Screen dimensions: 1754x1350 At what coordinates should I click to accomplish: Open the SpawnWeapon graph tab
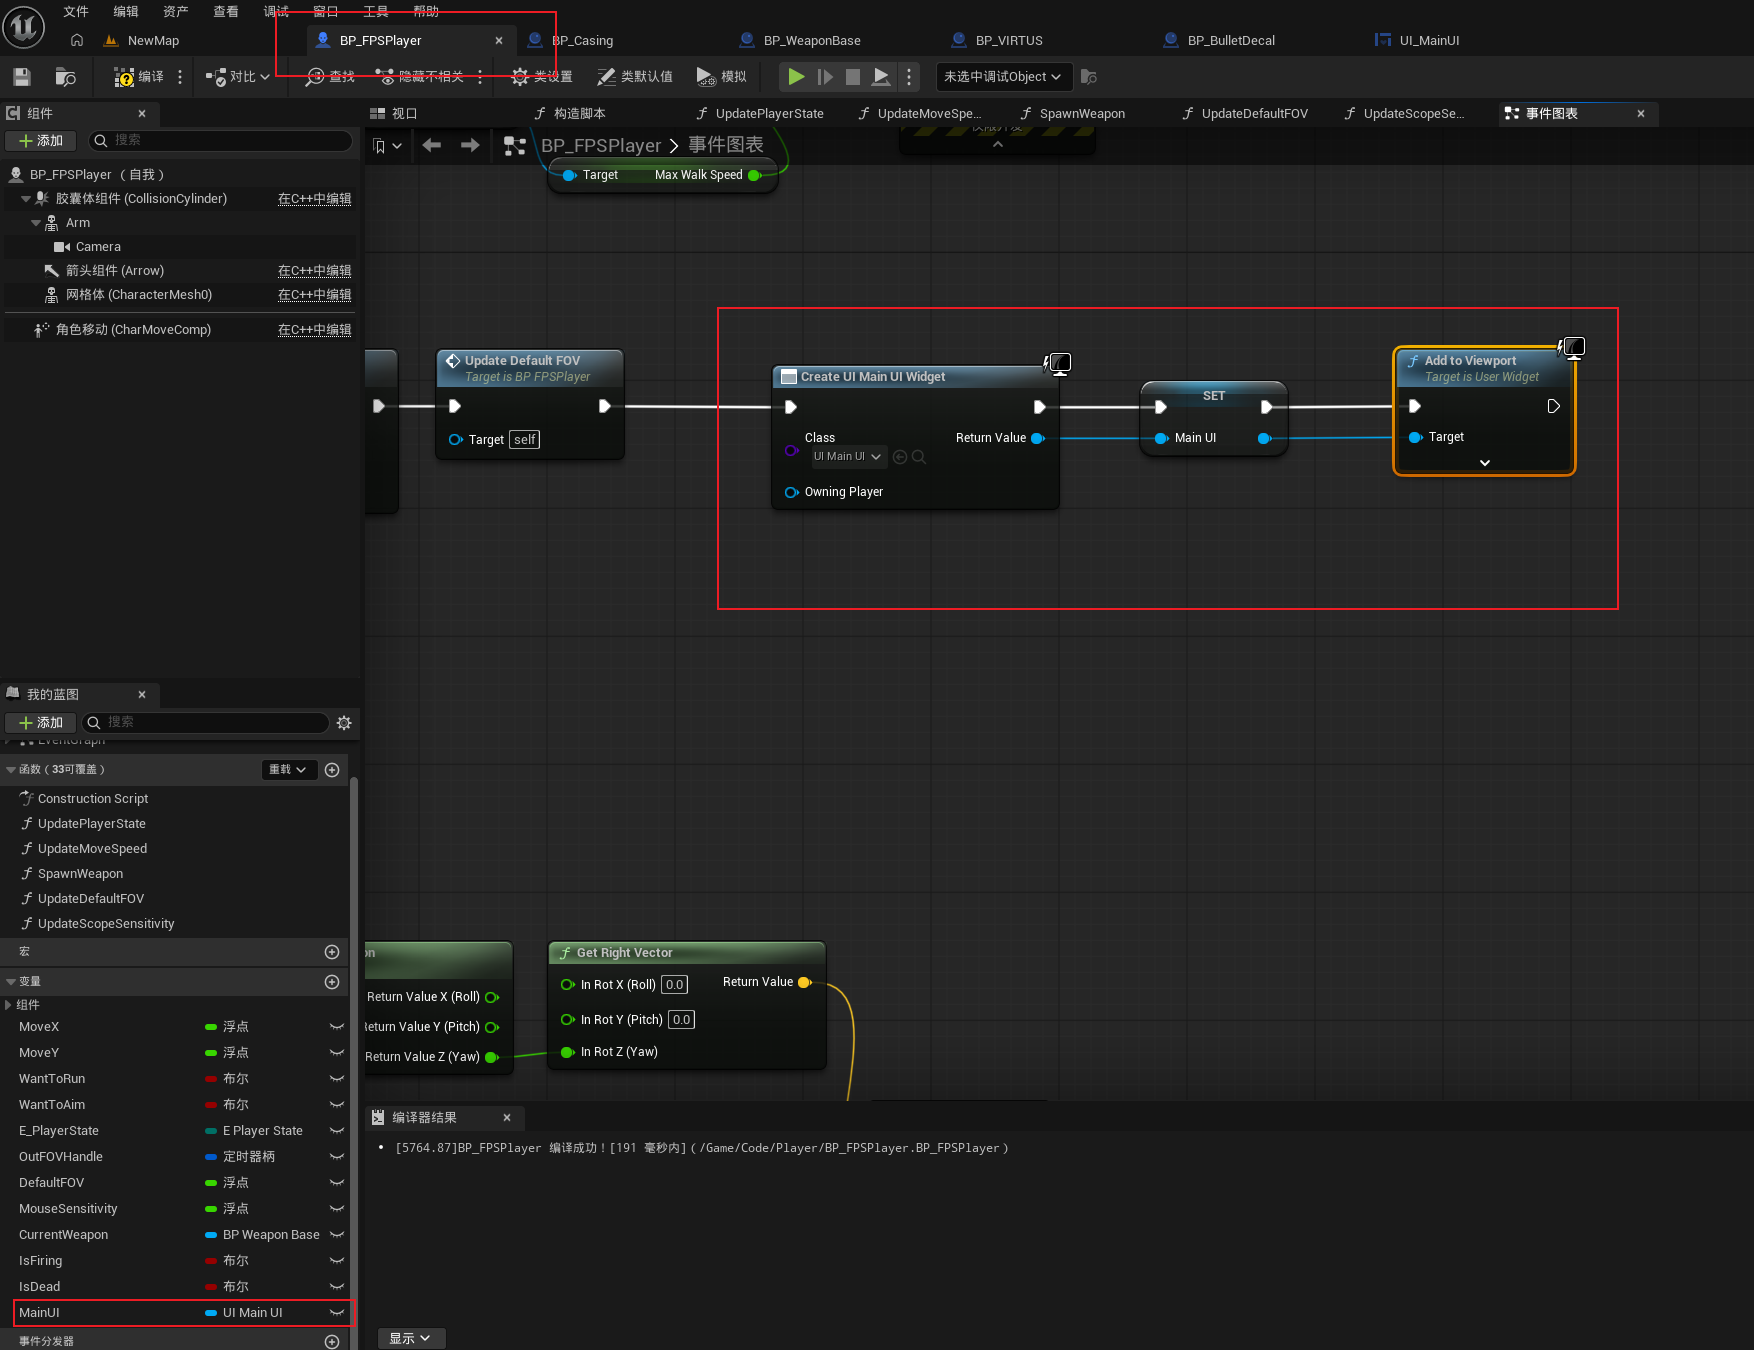tap(1082, 113)
